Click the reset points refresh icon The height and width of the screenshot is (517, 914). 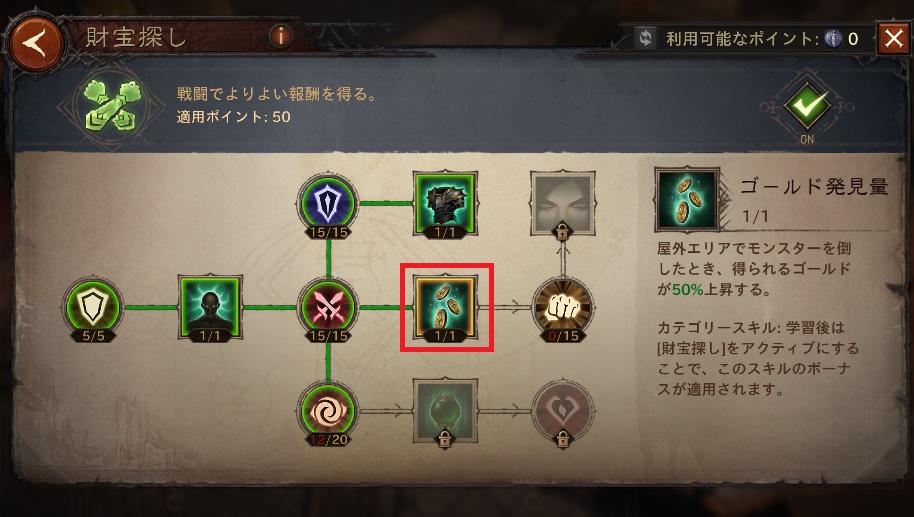click(x=645, y=38)
